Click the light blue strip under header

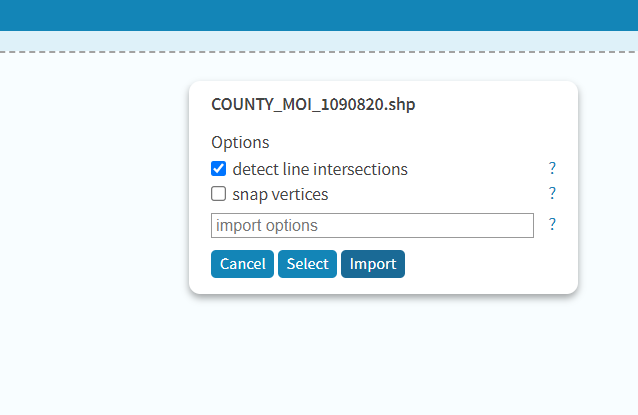tap(319, 41)
